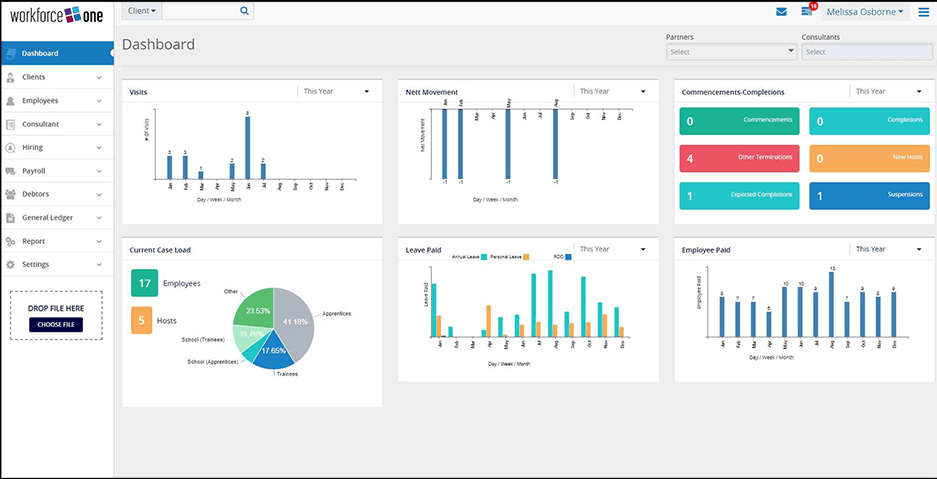Click the Settings gear icon in sidebar
This screenshot has width=937, height=479.
tap(11, 265)
